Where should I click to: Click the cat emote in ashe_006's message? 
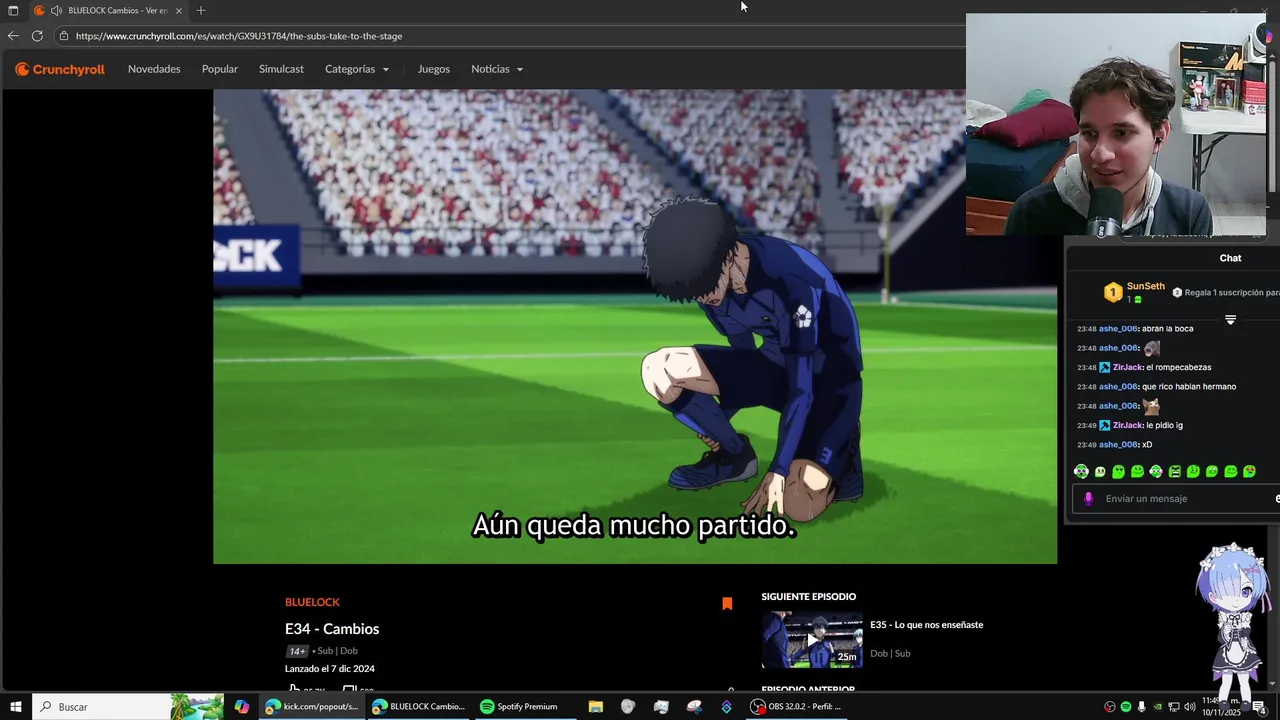(x=1152, y=406)
